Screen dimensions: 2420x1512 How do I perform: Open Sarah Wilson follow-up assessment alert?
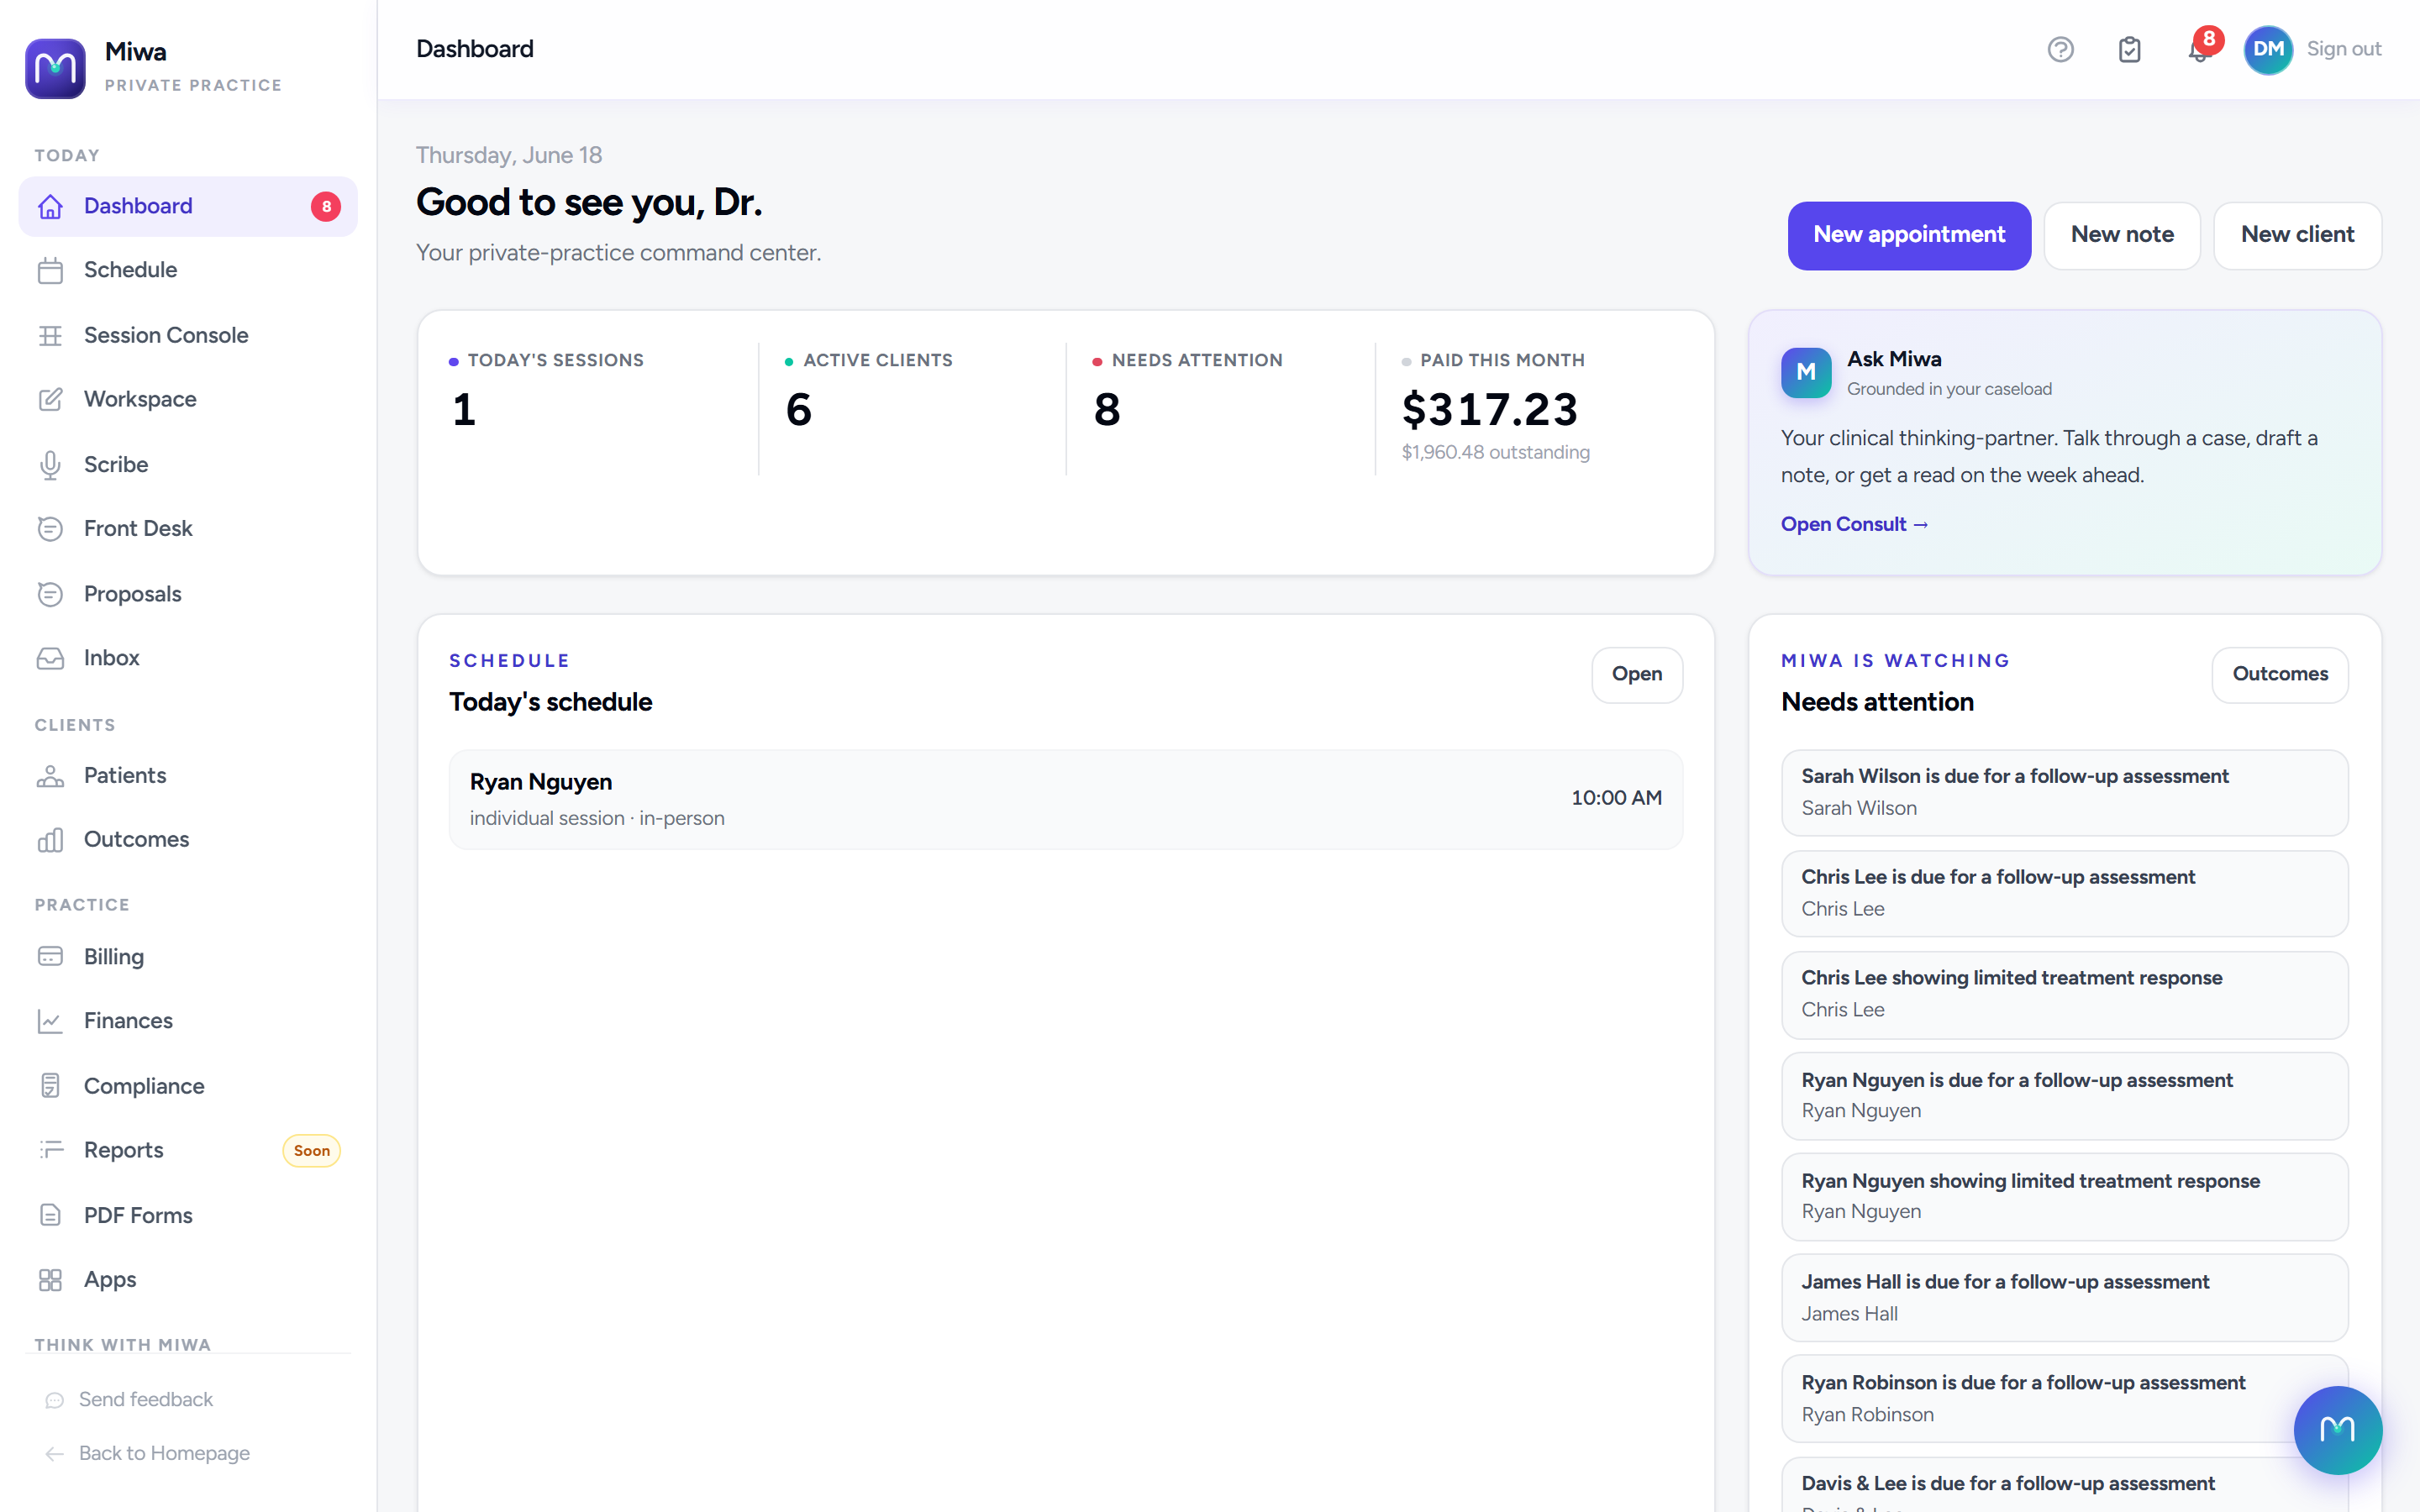click(x=2064, y=793)
